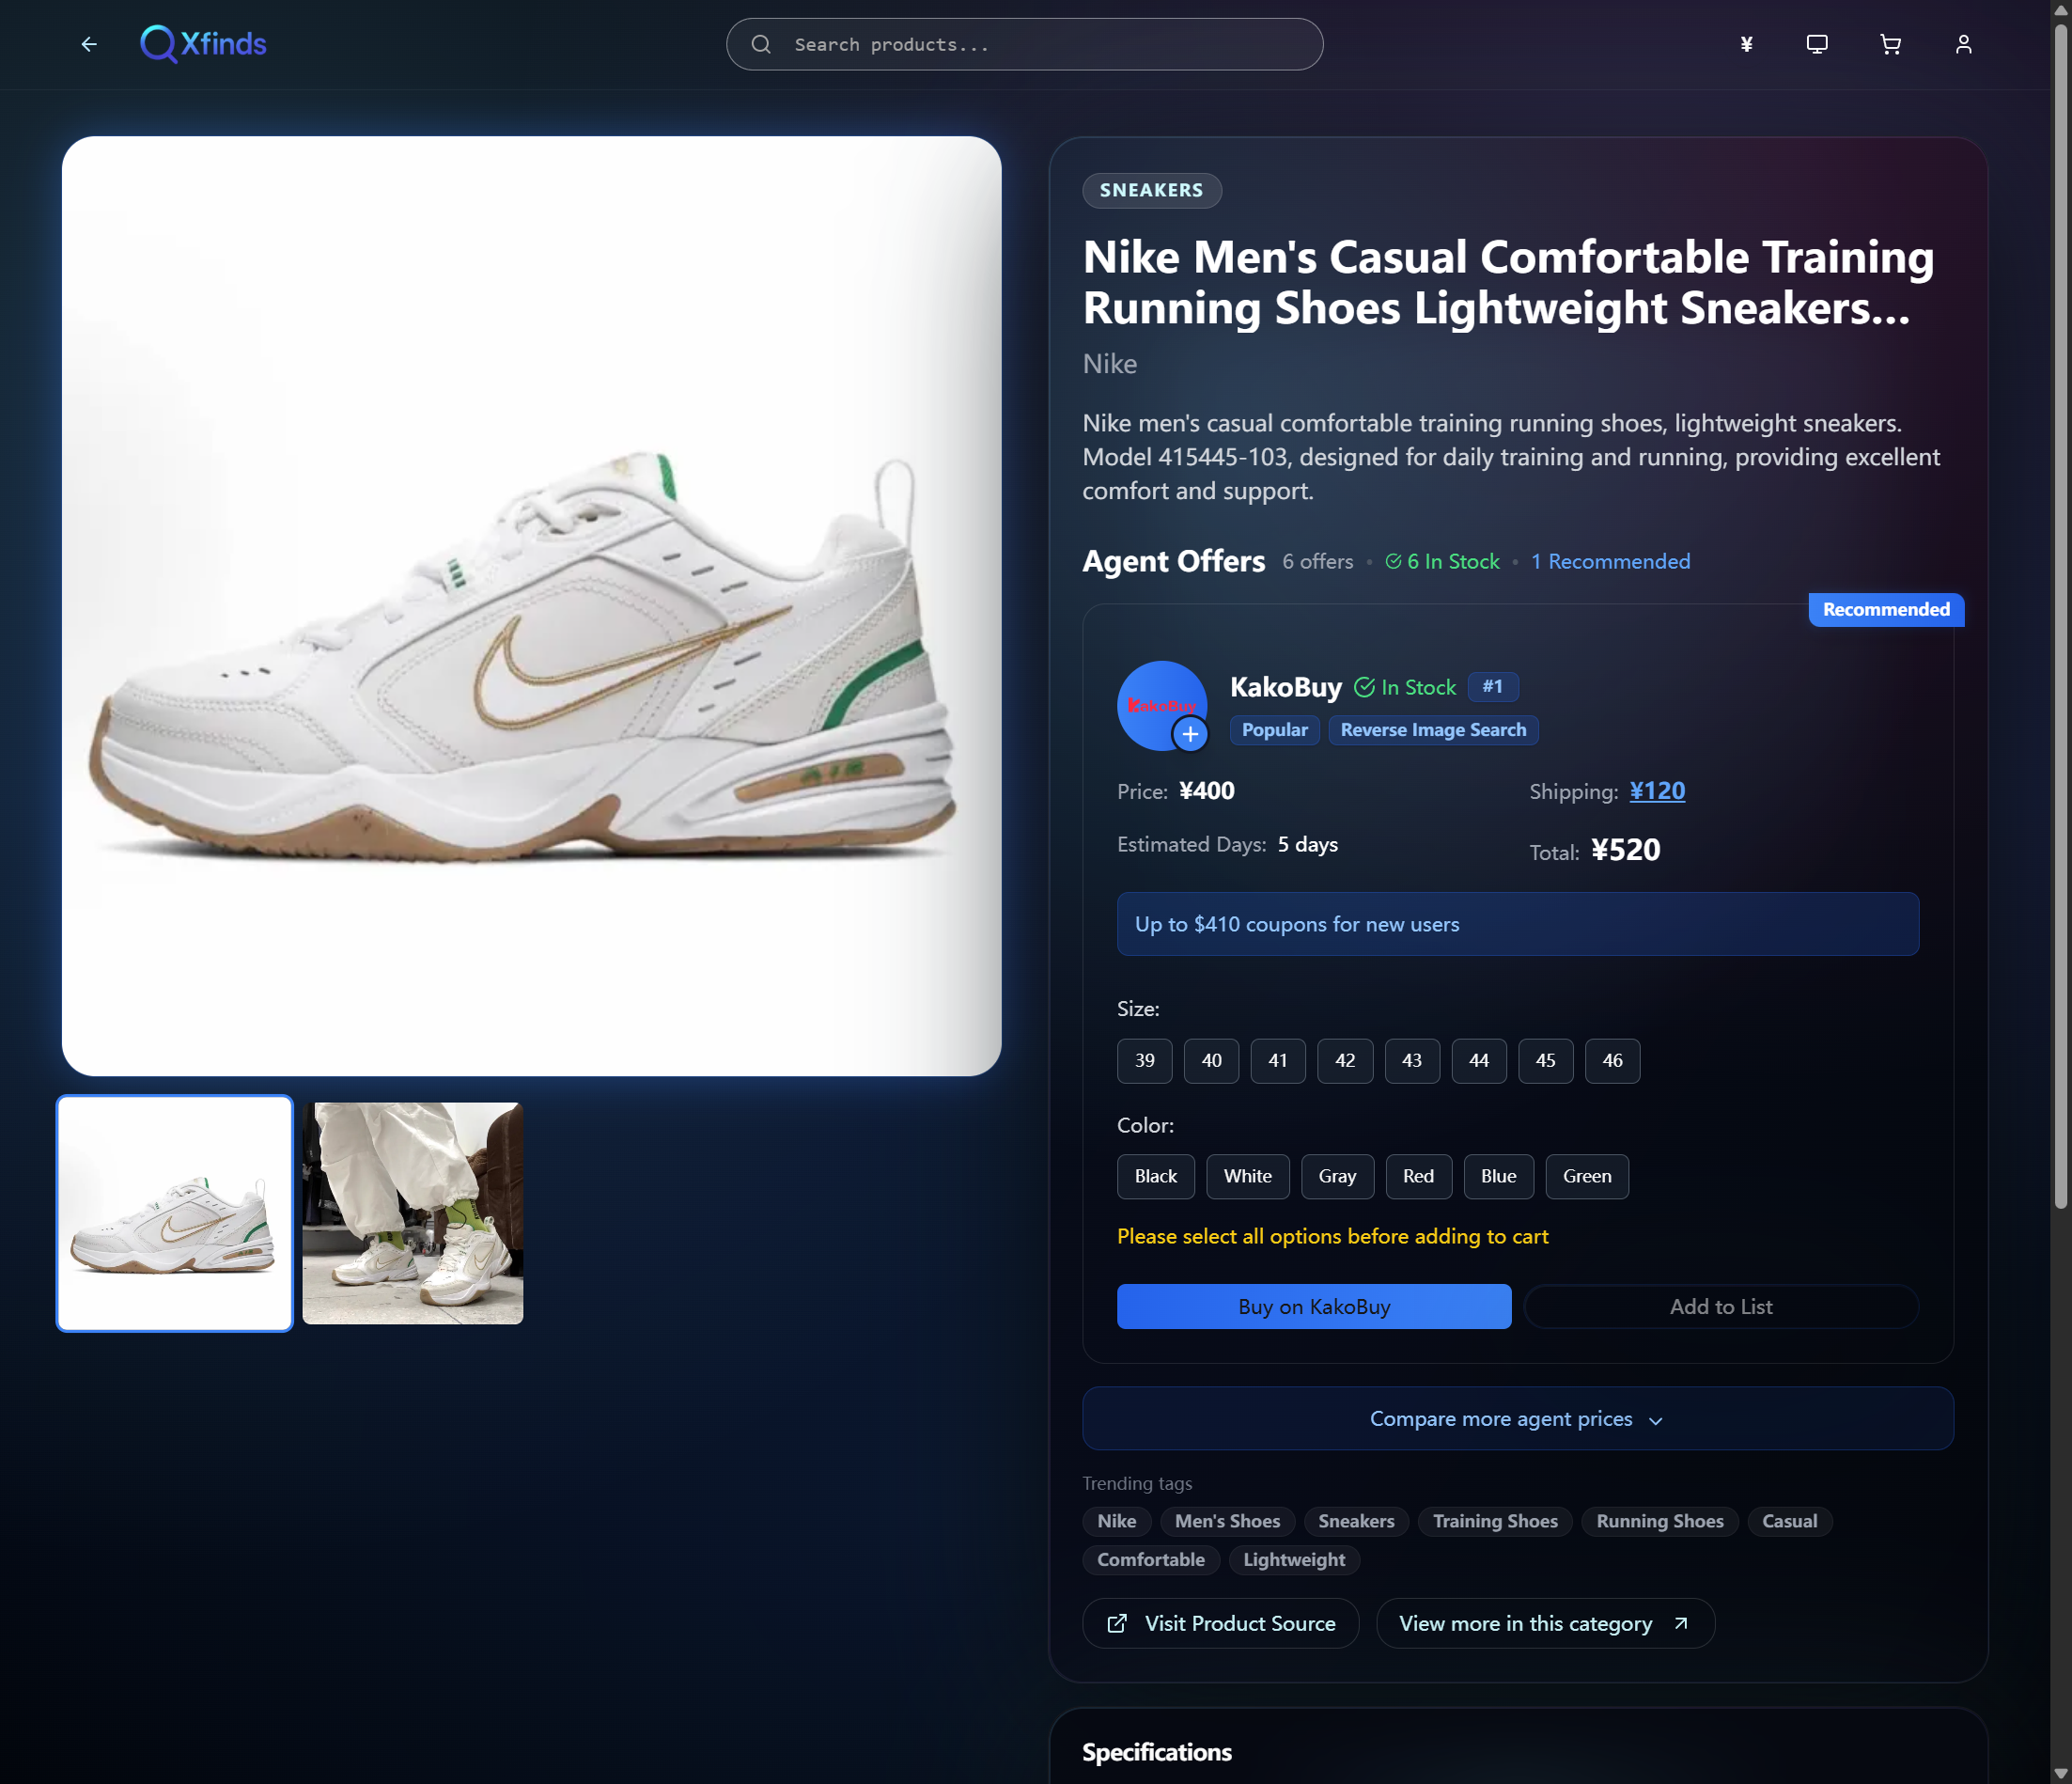Change currency with the yen icon
The height and width of the screenshot is (1784, 2072).
[x=1746, y=44]
